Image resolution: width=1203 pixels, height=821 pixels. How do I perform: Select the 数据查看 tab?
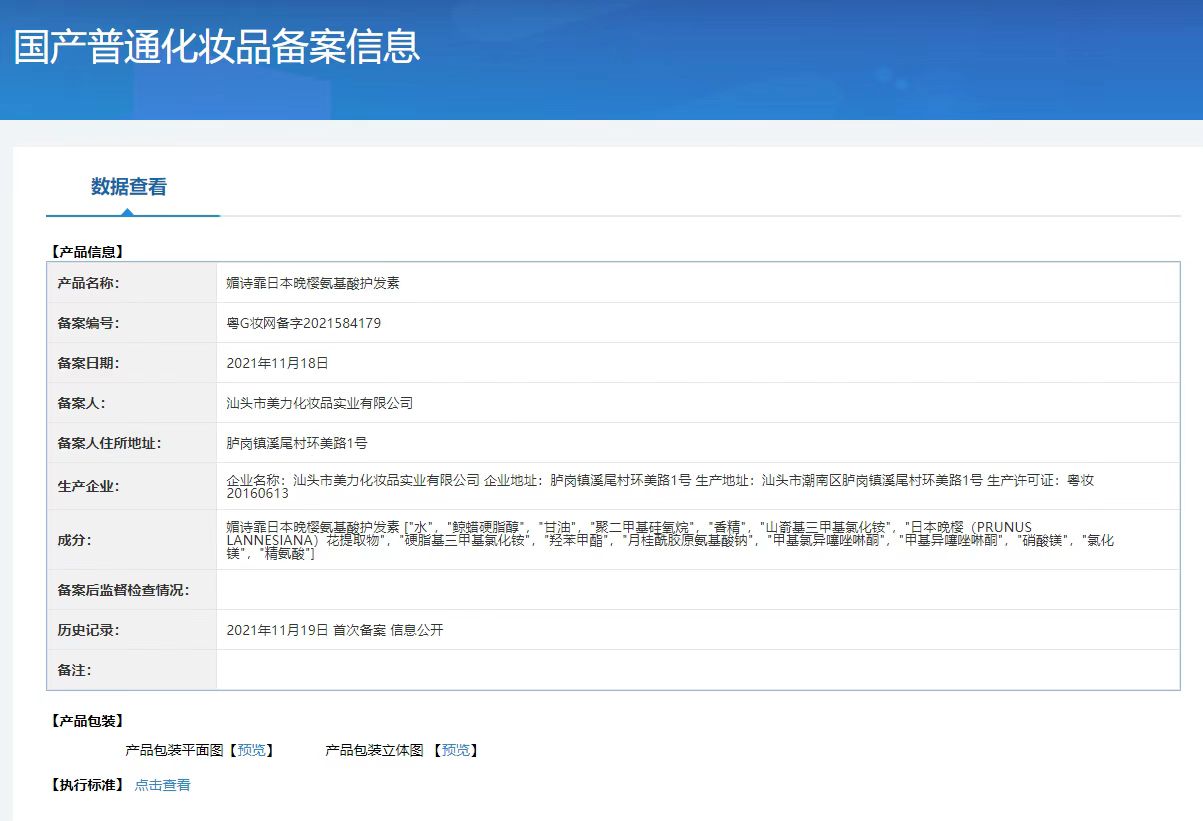point(129,187)
